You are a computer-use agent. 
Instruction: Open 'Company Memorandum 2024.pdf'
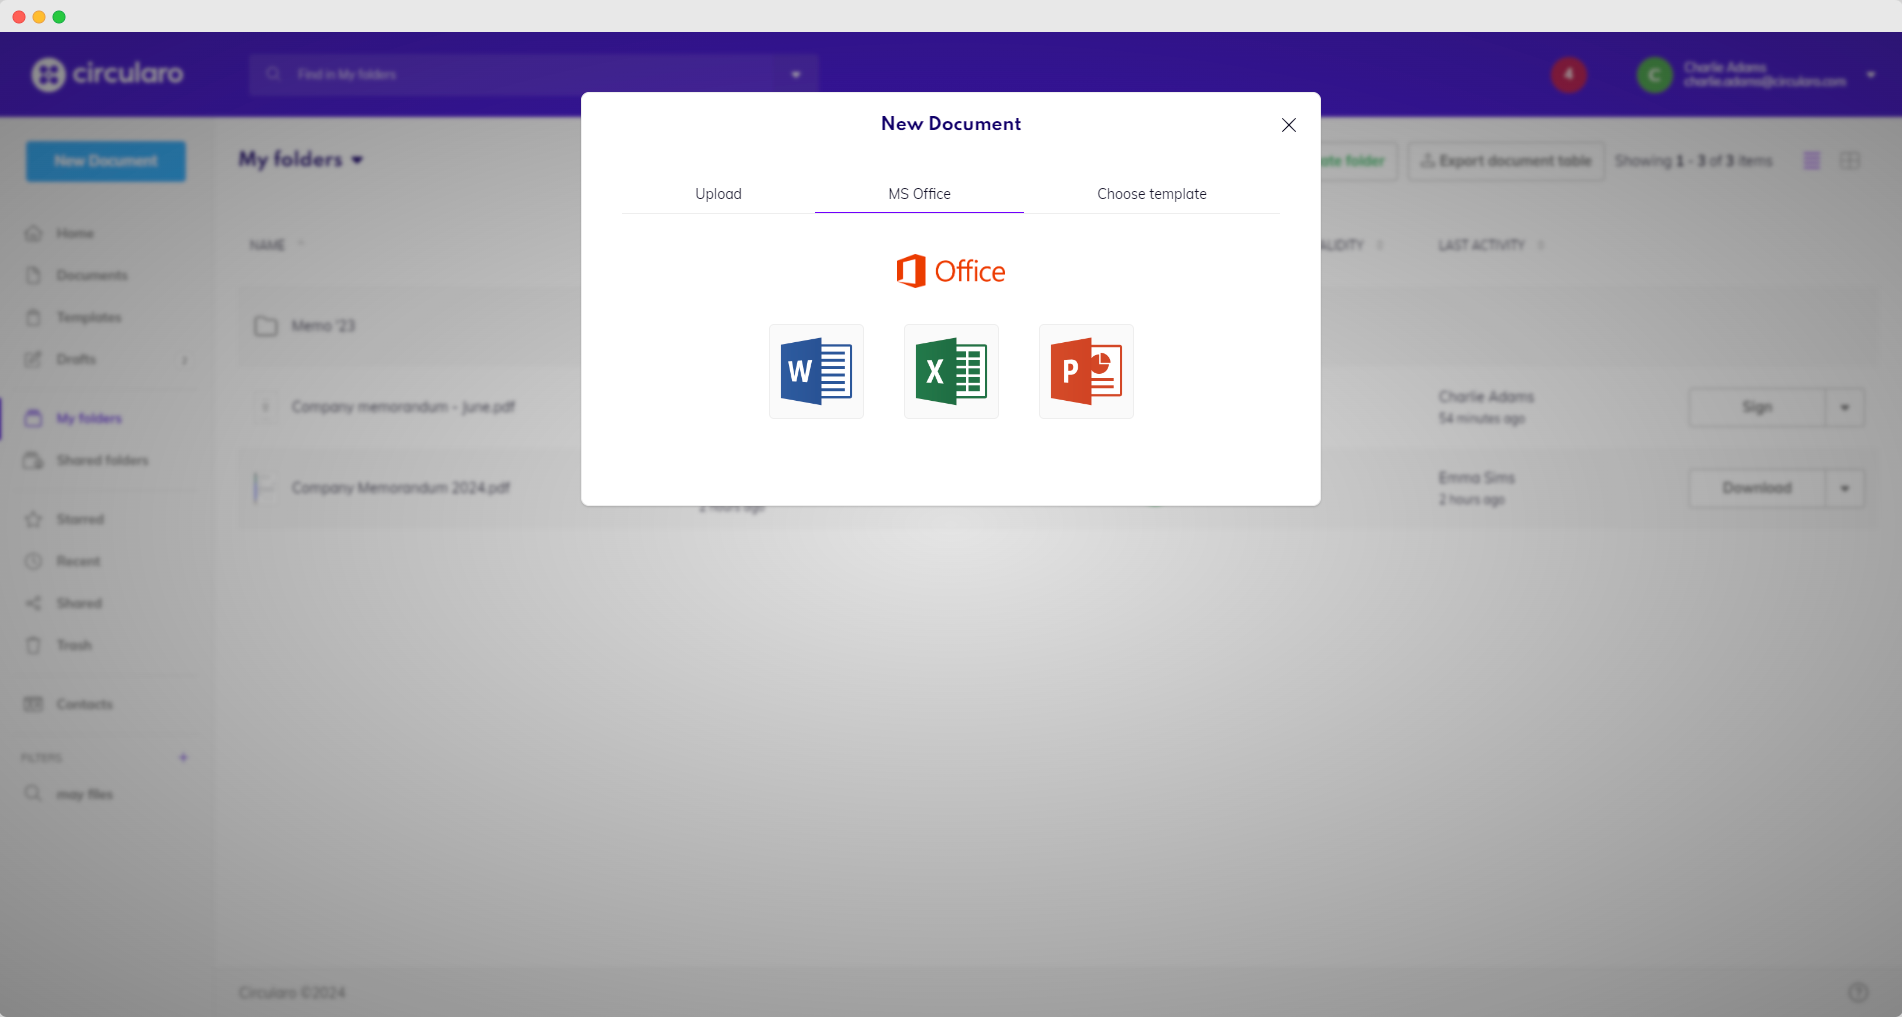[401, 488]
